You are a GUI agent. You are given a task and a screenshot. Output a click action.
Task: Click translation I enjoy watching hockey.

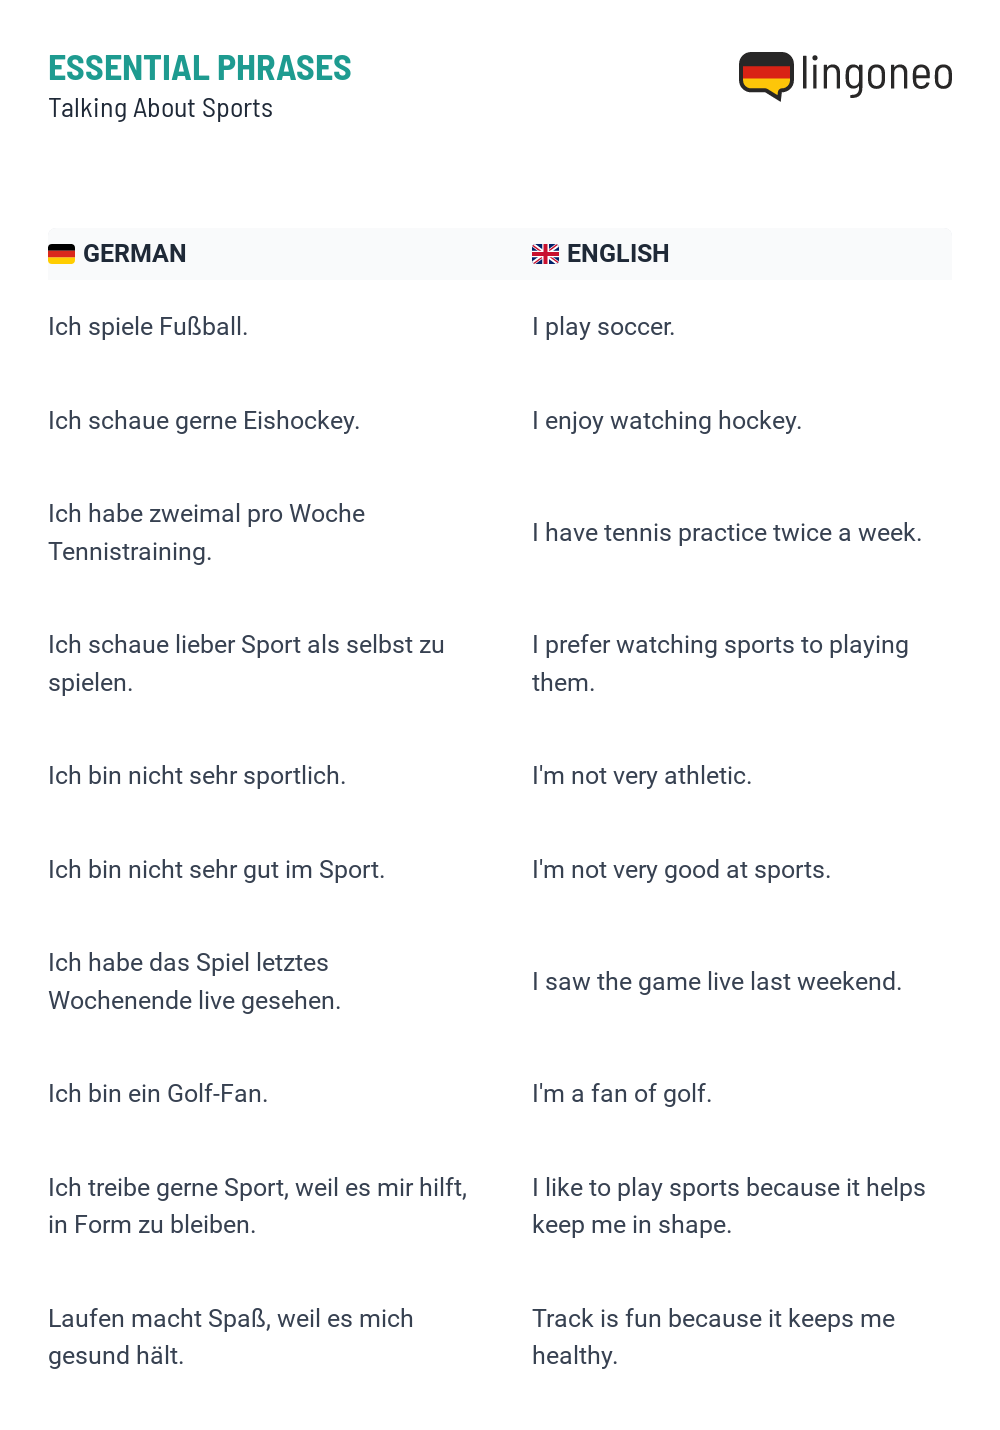667,421
